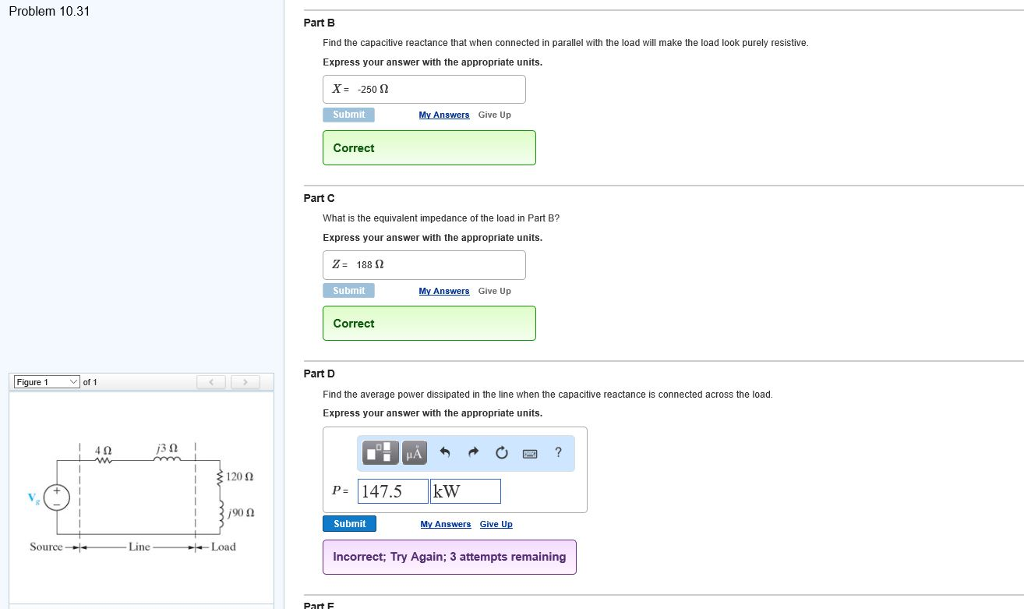
Task: Submit the Part D answer
Action: pos(349,524)
